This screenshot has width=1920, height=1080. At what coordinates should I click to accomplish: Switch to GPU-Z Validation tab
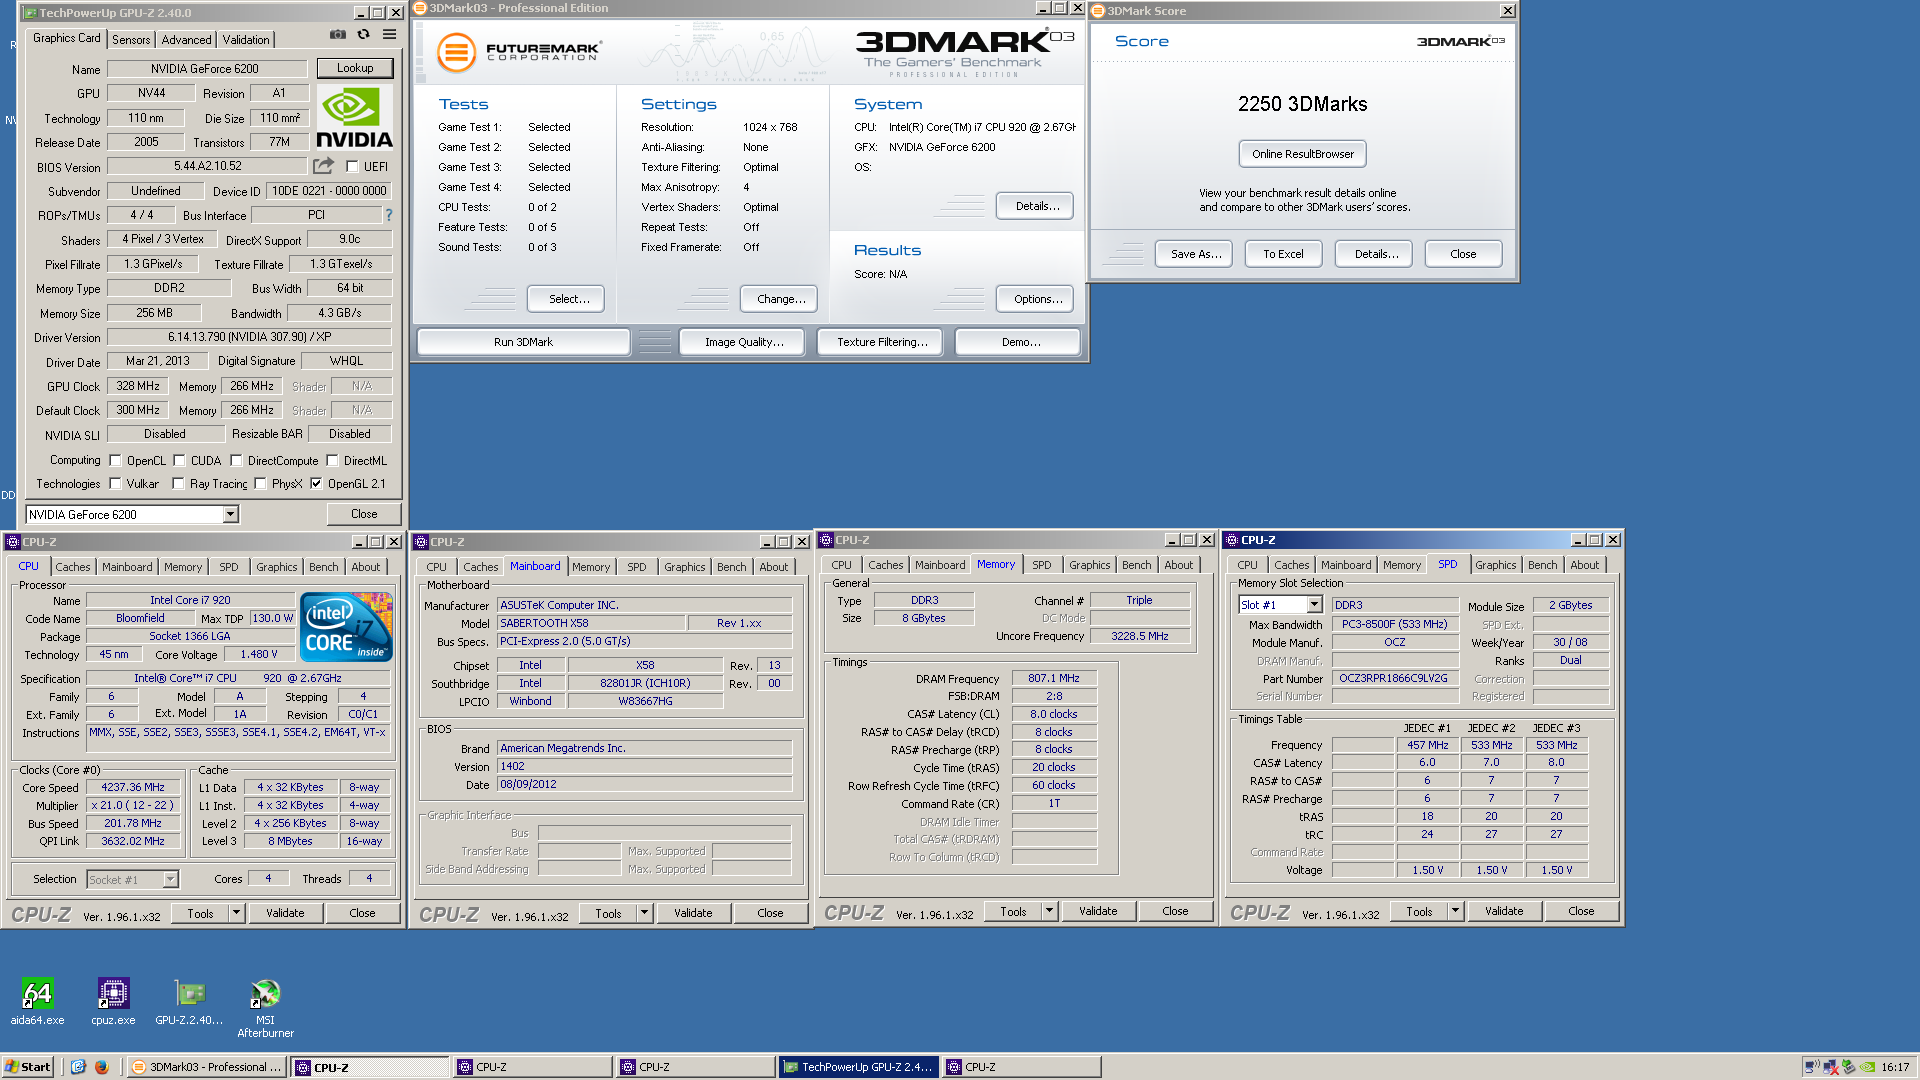point(246,40)
